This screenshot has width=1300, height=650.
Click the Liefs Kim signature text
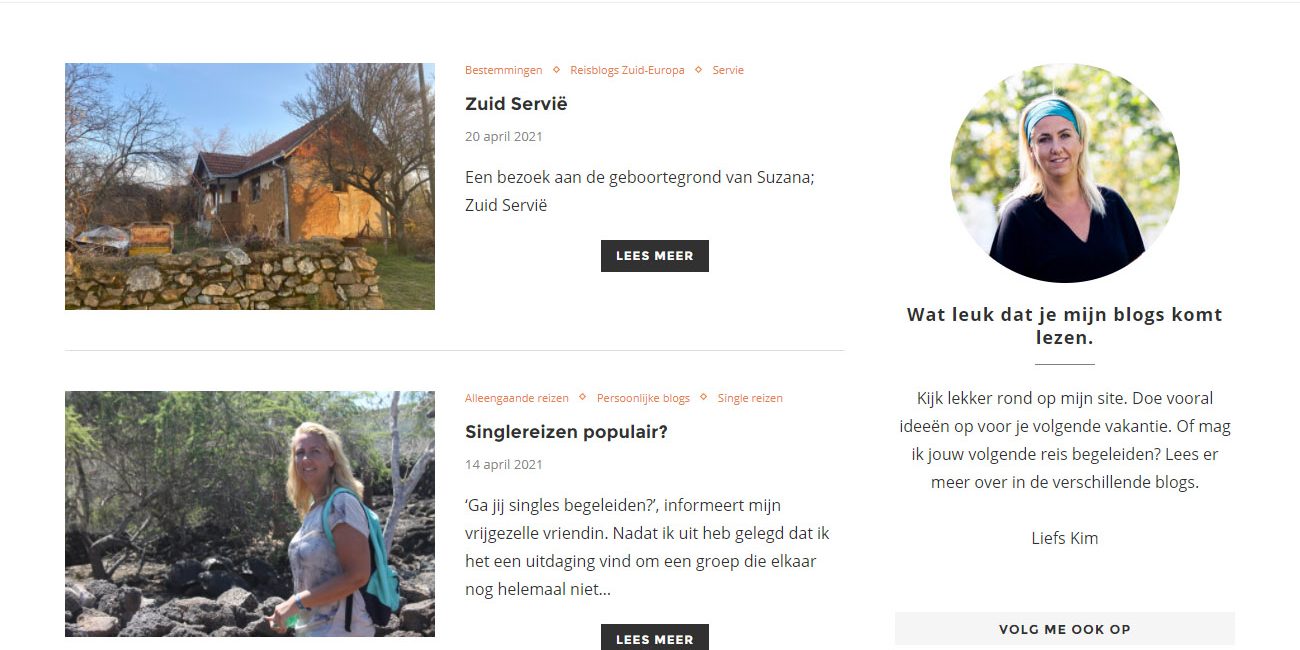pos(1065,538)
